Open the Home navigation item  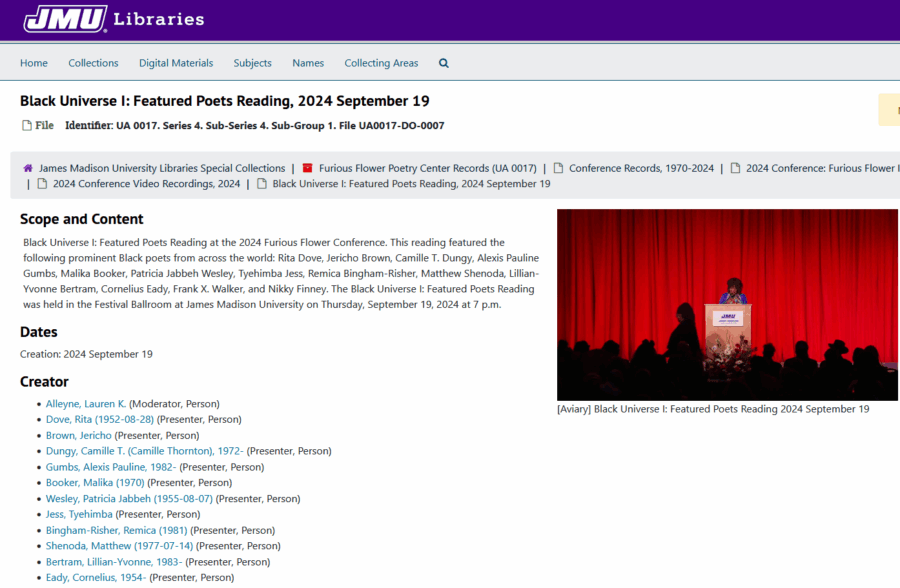click(x=33, y=62)
